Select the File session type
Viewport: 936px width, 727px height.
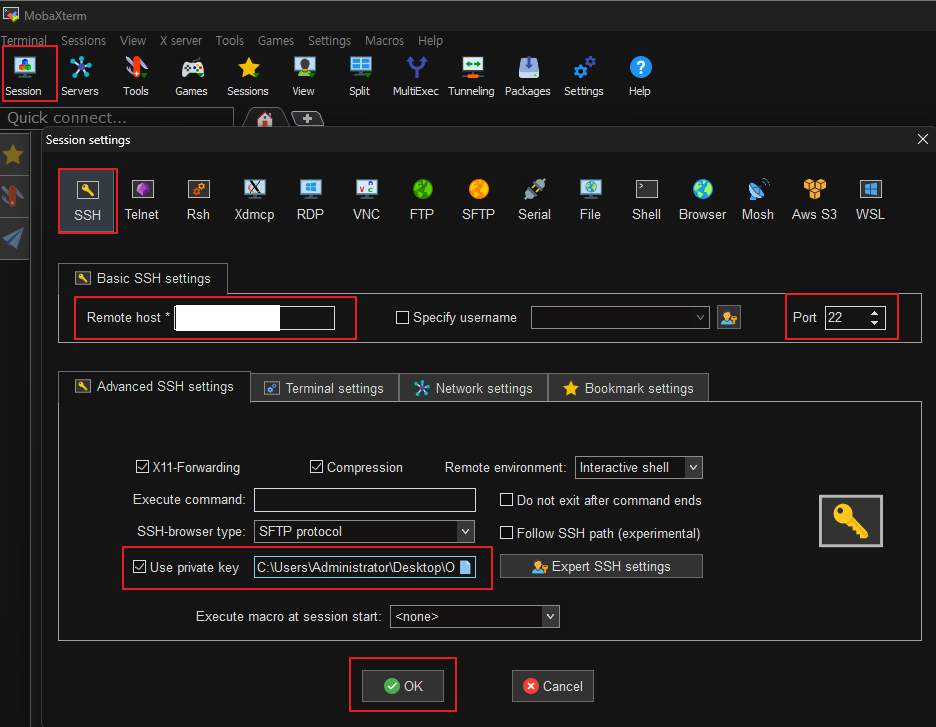point(590,201)
